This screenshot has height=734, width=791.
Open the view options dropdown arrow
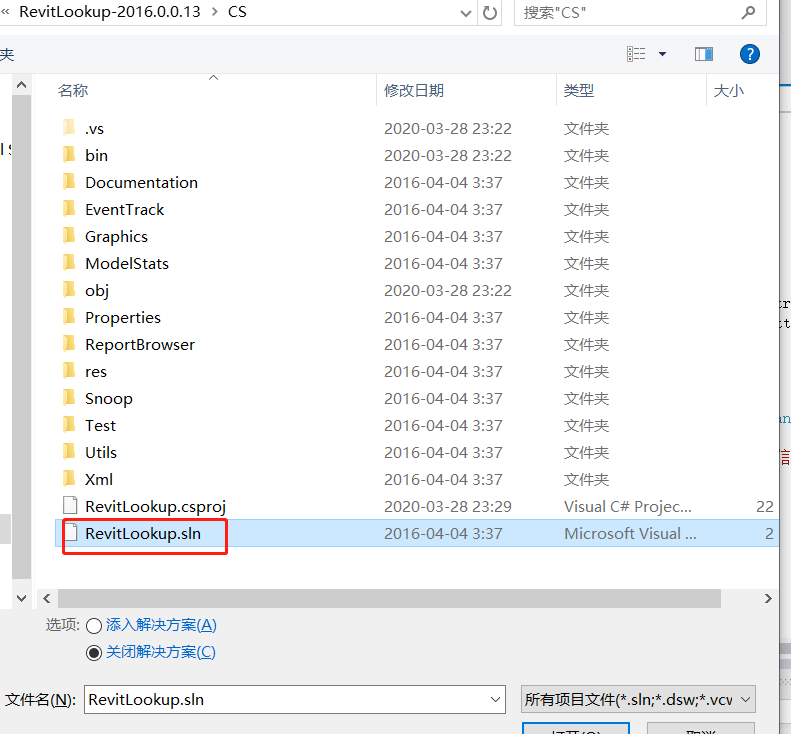(x=662, y=54)
